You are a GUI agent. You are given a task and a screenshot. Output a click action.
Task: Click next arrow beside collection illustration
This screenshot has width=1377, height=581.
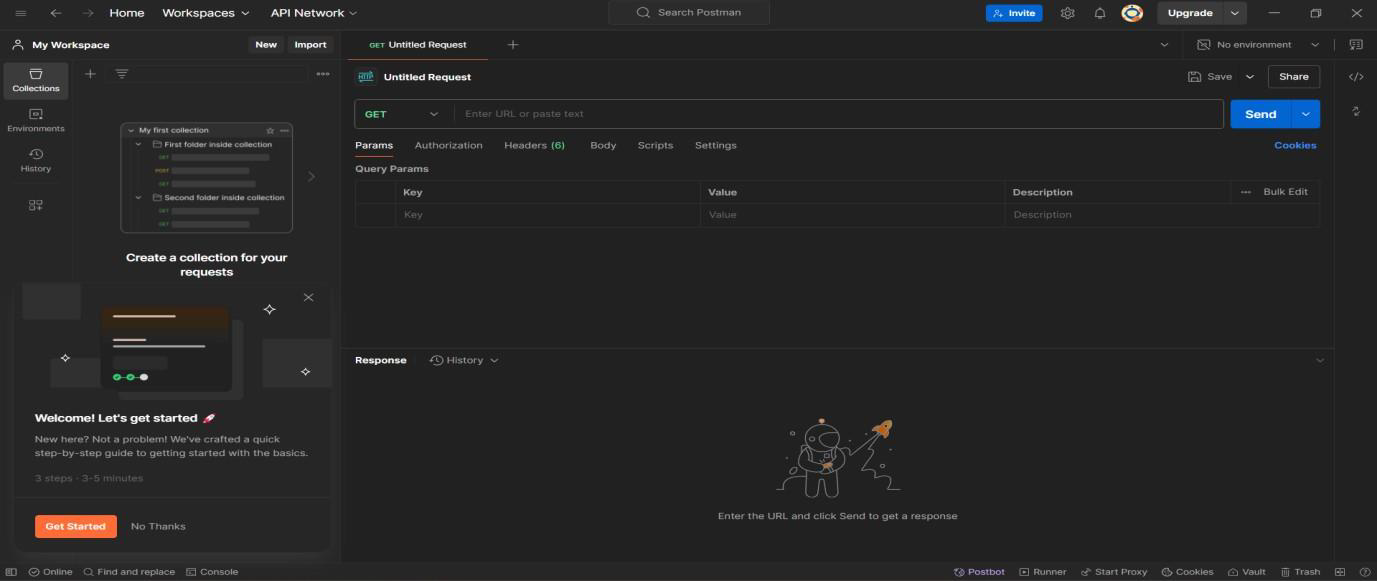coord(311,177)
